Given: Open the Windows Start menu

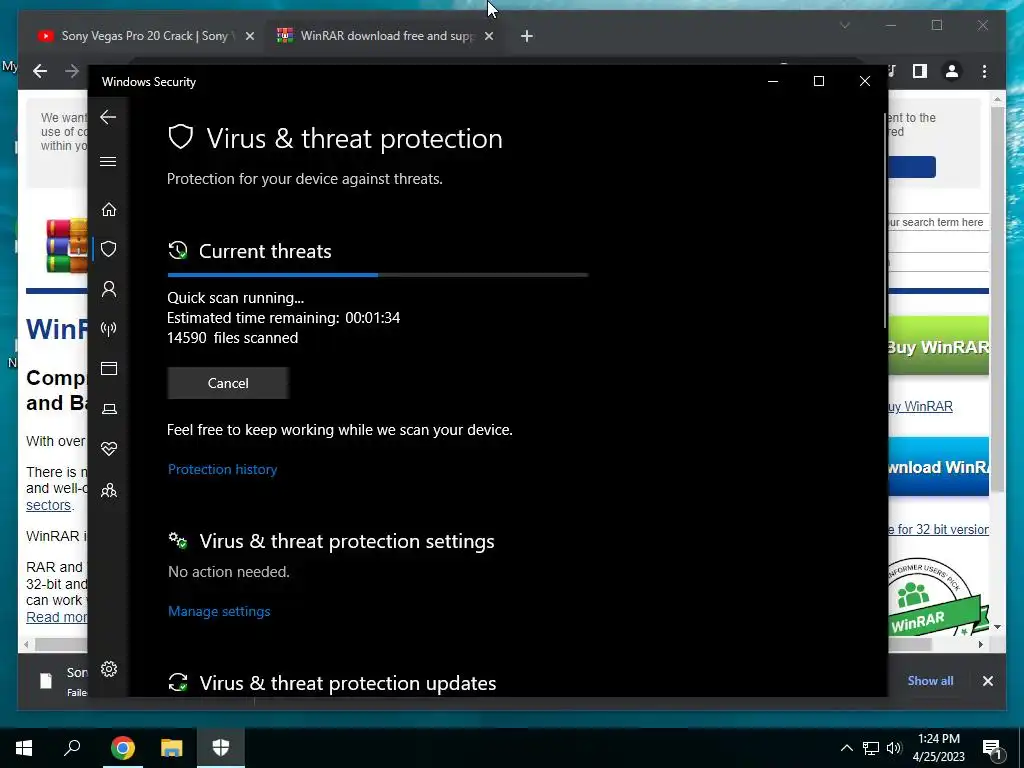Looking at the screenshot, I should [24, 748].
